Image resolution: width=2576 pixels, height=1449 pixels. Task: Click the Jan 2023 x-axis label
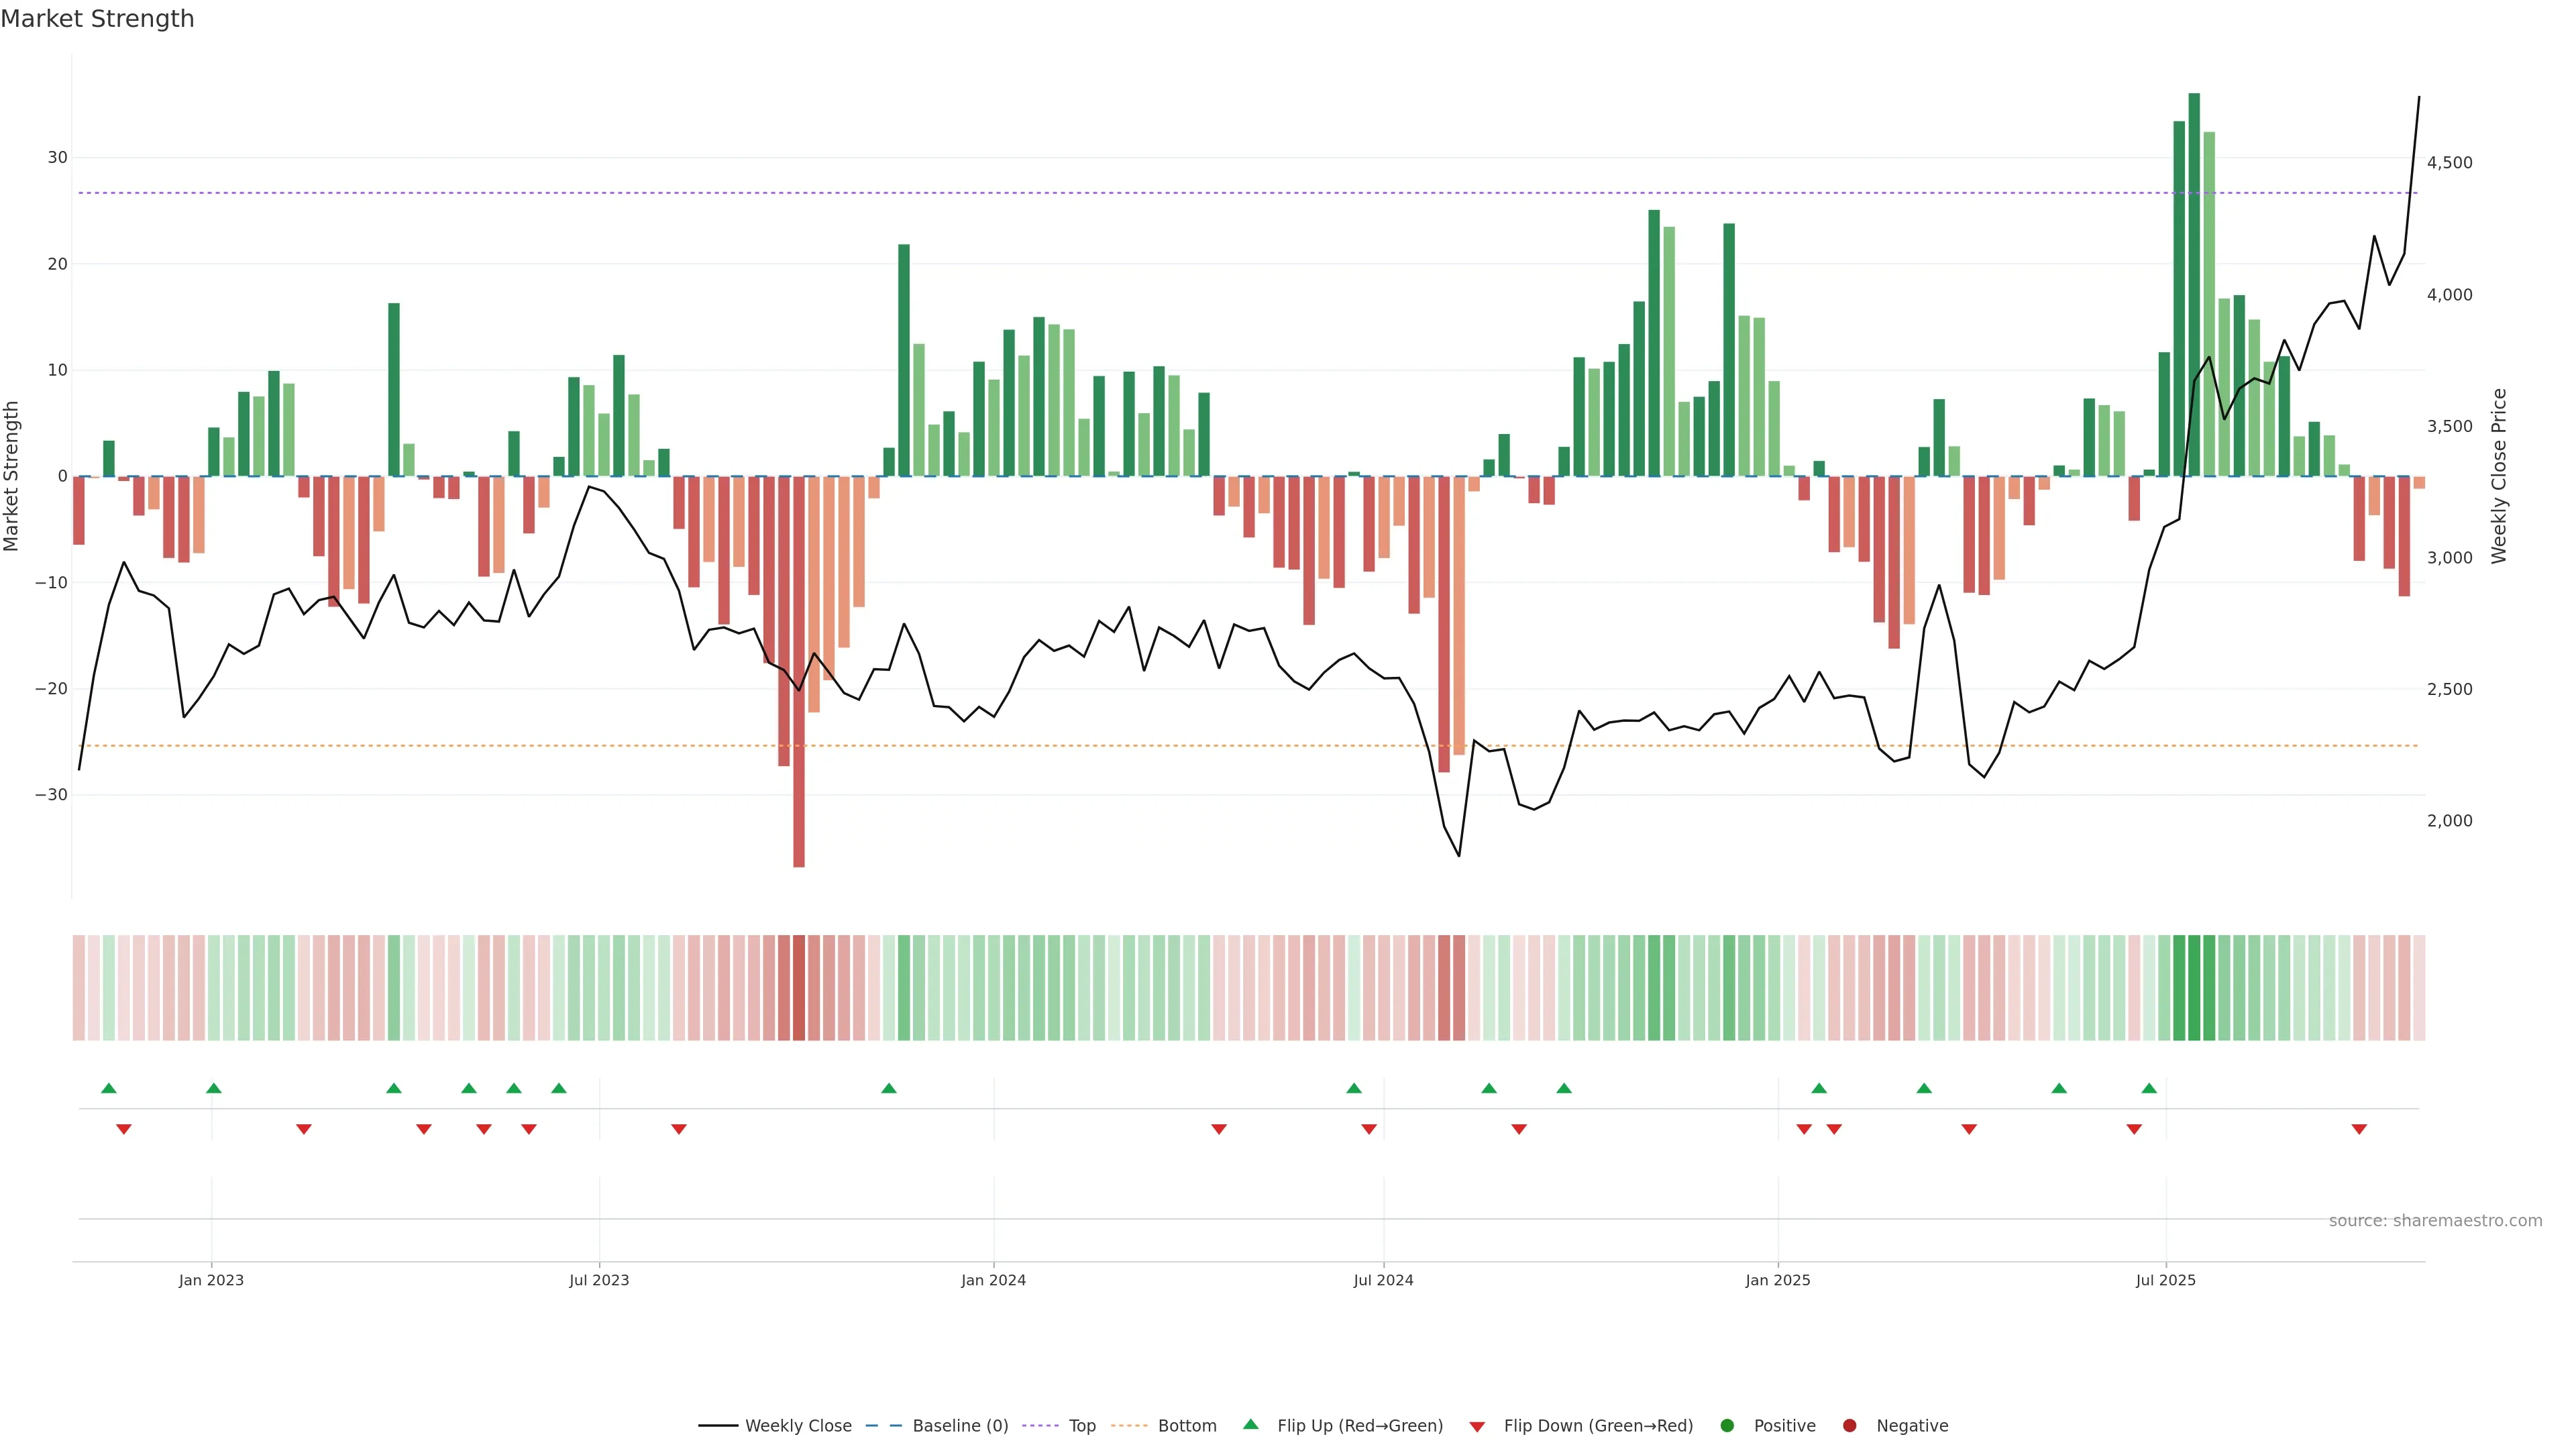click(x=211, y=1280)
